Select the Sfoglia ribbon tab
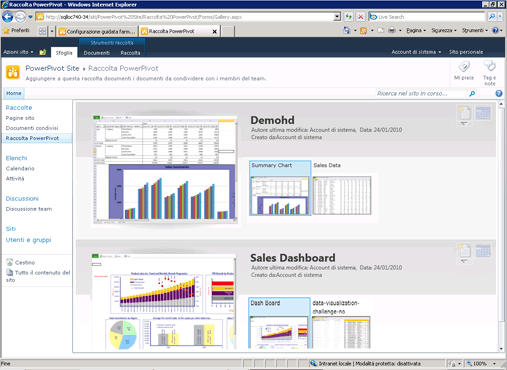507x370 pixels. 64,53
